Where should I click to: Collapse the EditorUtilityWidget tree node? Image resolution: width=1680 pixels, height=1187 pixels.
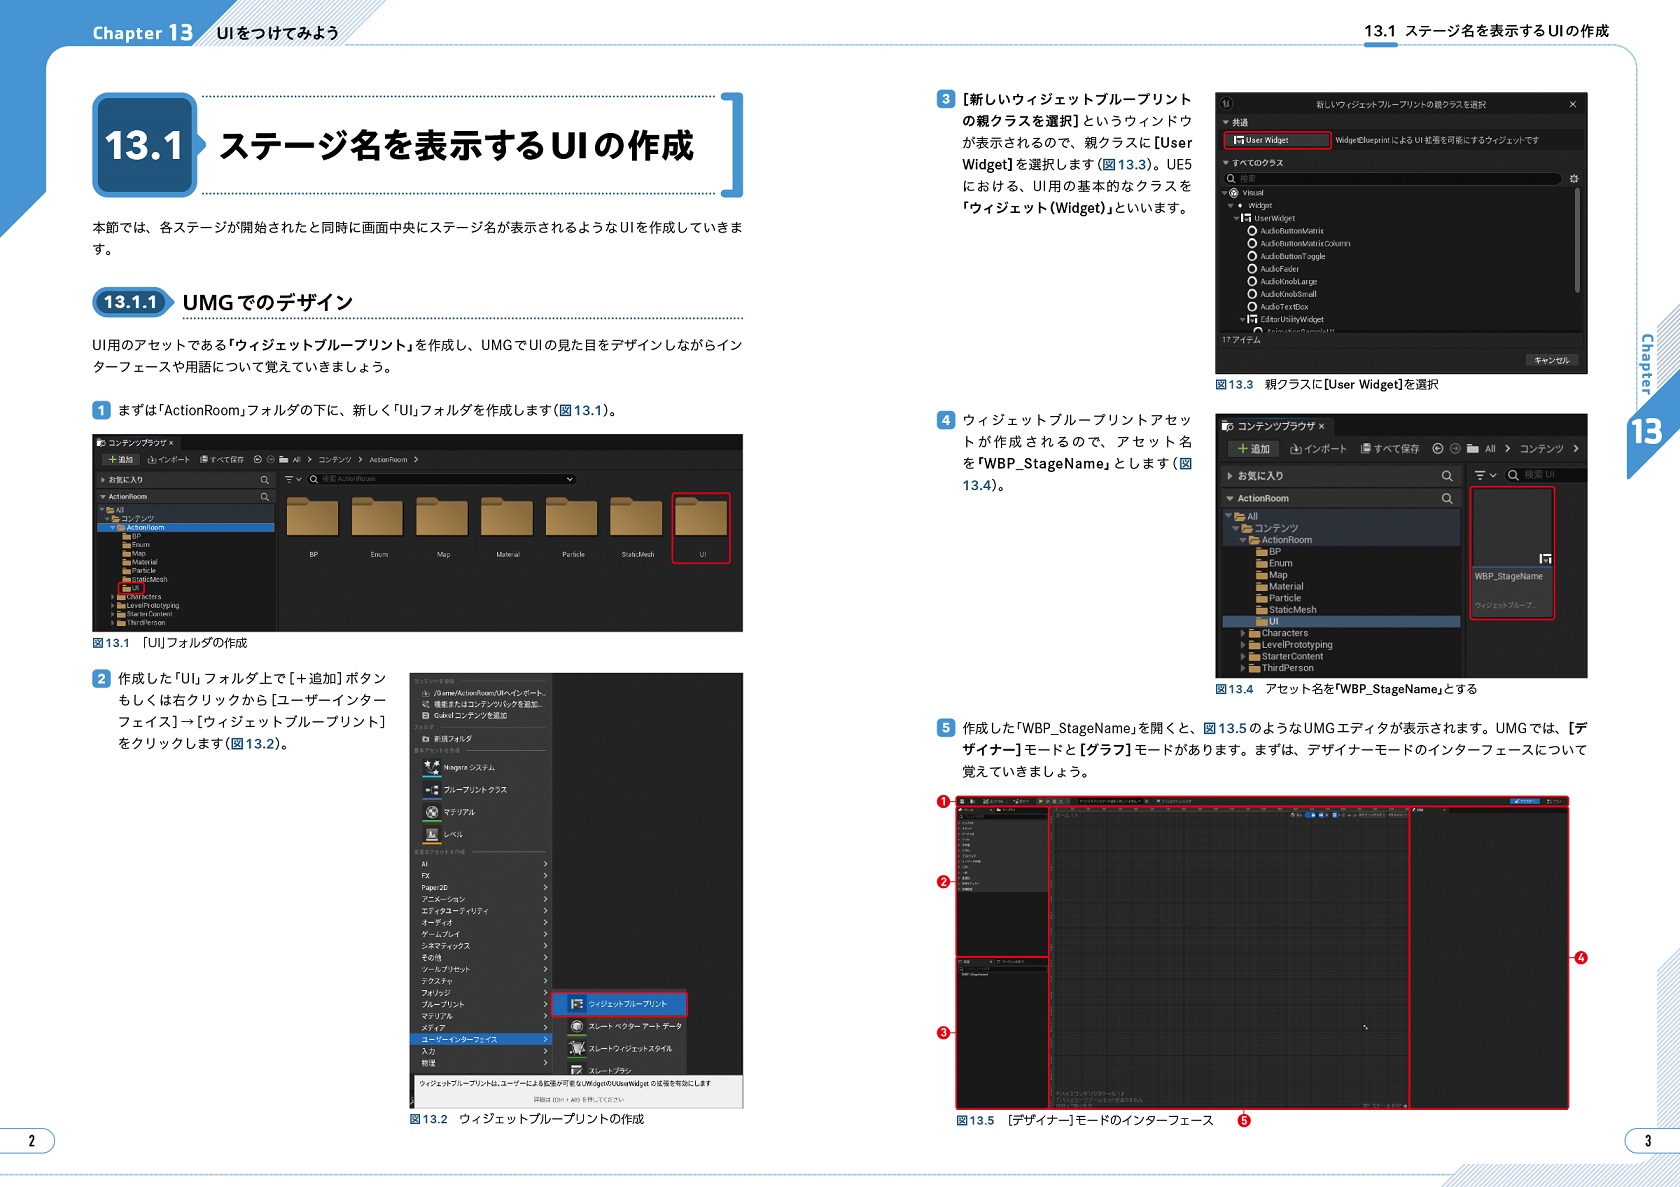(x=1243, y=320)
